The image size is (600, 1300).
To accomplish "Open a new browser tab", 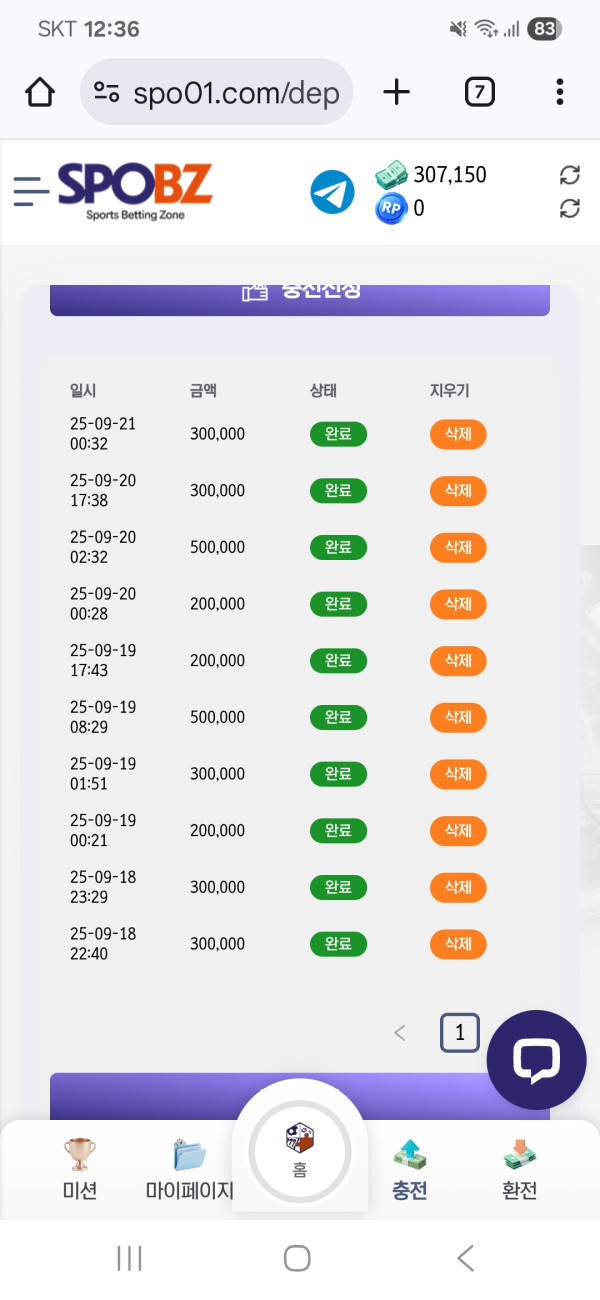I will 397,93.
